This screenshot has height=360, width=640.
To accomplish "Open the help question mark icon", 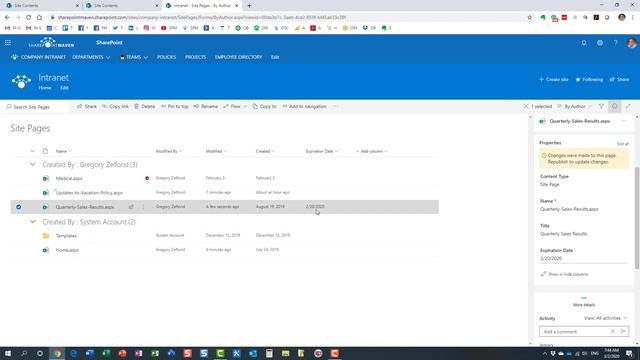I will [616, 42].
